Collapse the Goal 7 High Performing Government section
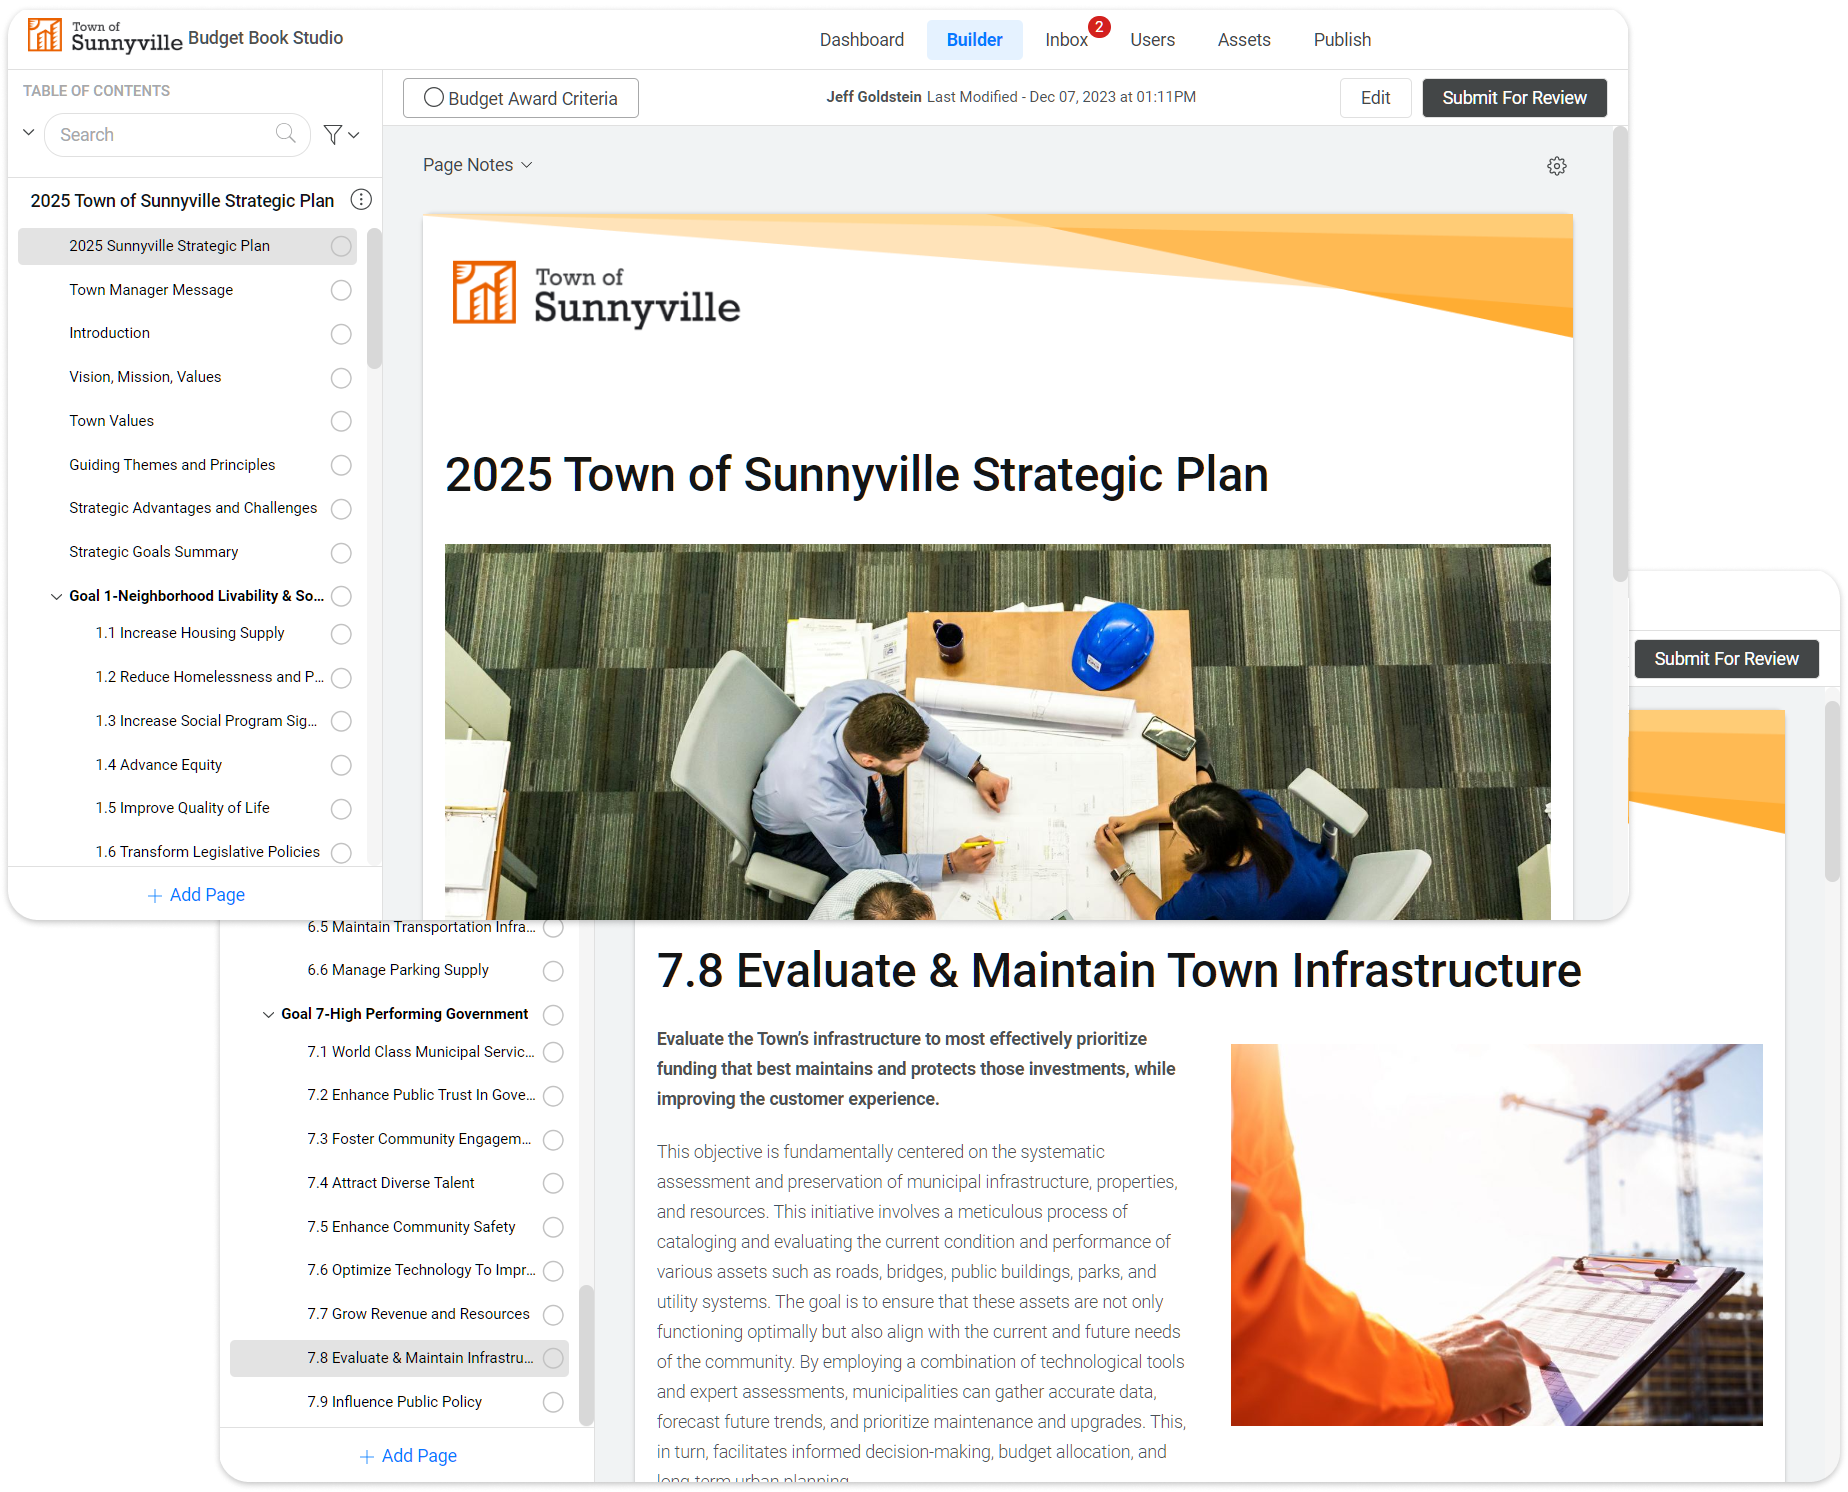The image size is (1848, 1492). point(268,1014)
